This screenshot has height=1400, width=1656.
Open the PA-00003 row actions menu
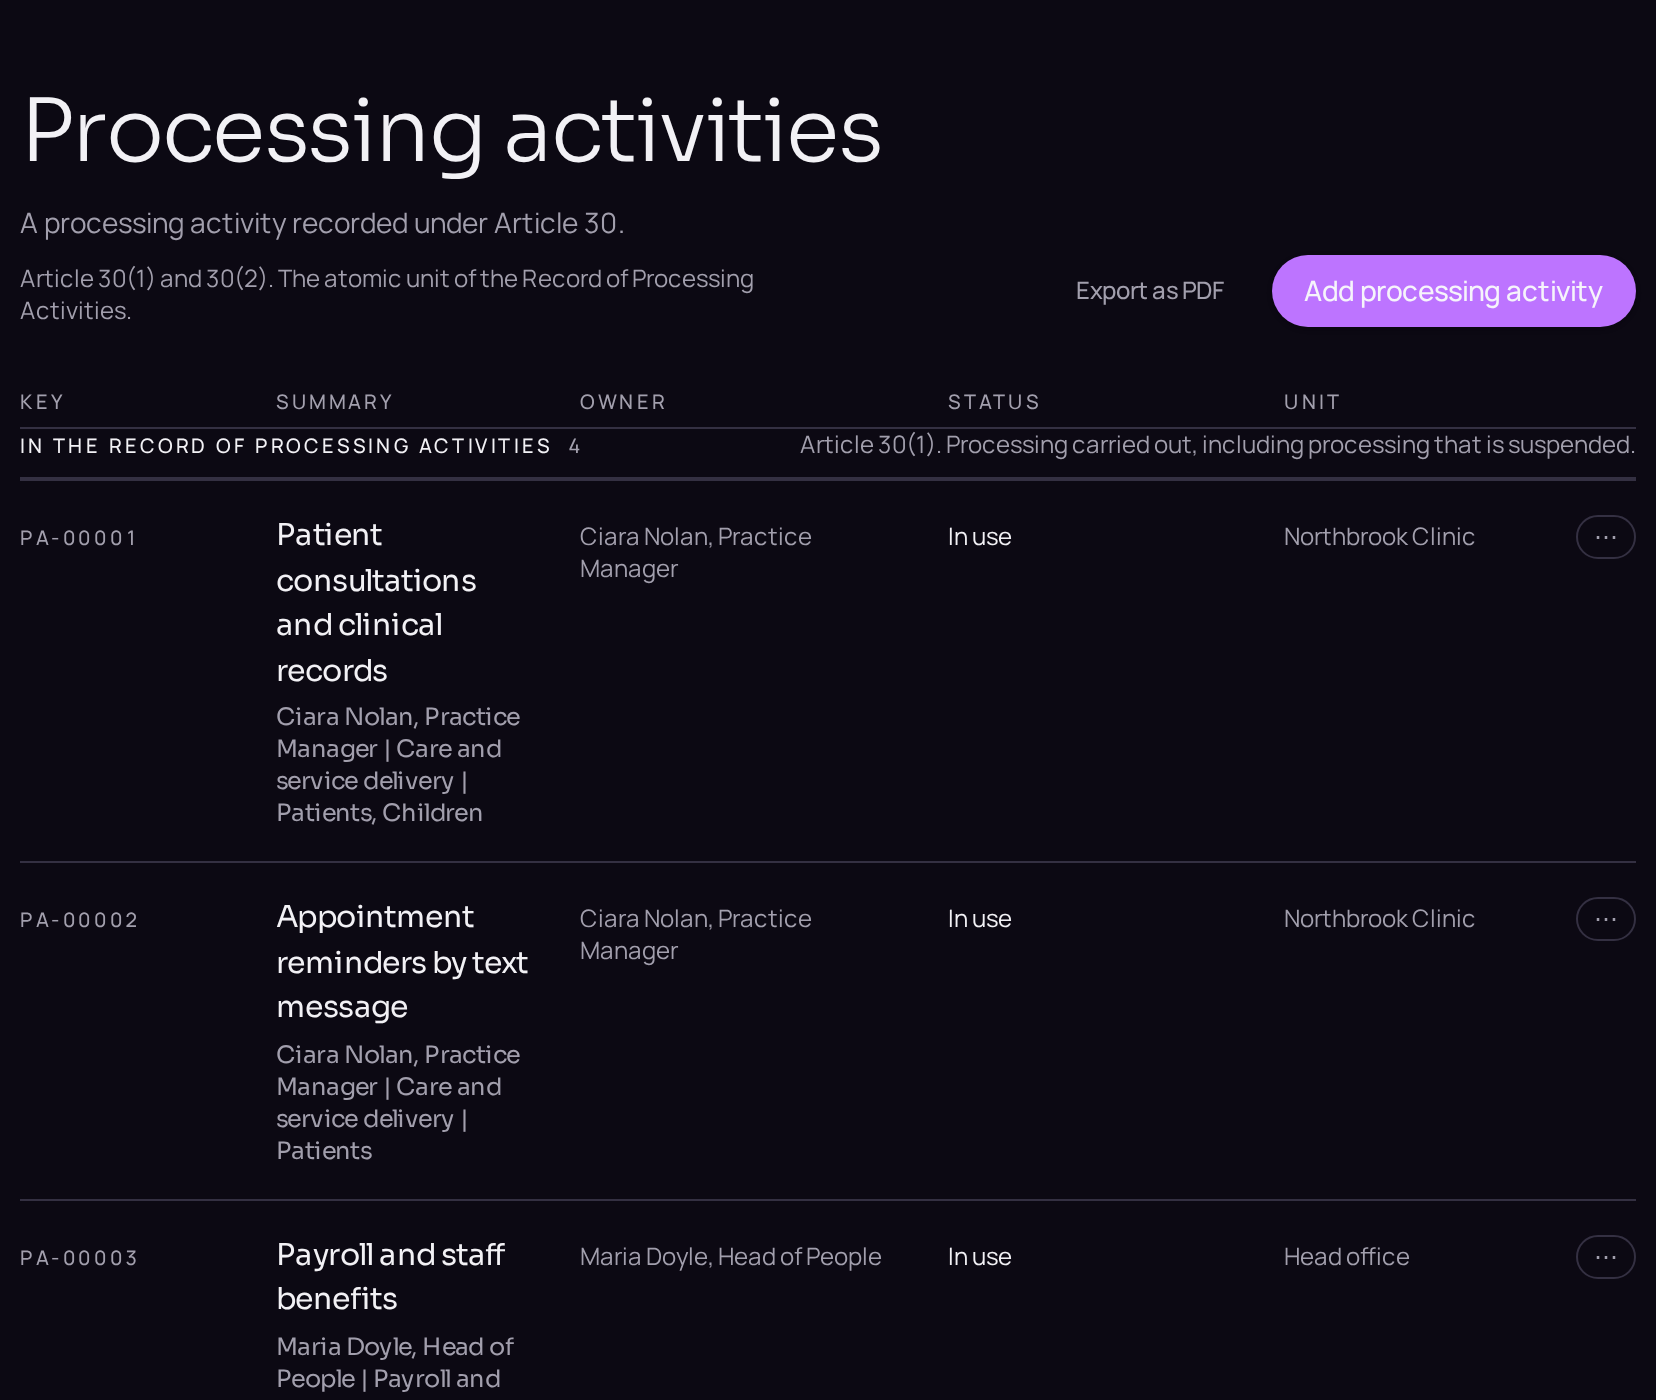tap(1605, 1257)
